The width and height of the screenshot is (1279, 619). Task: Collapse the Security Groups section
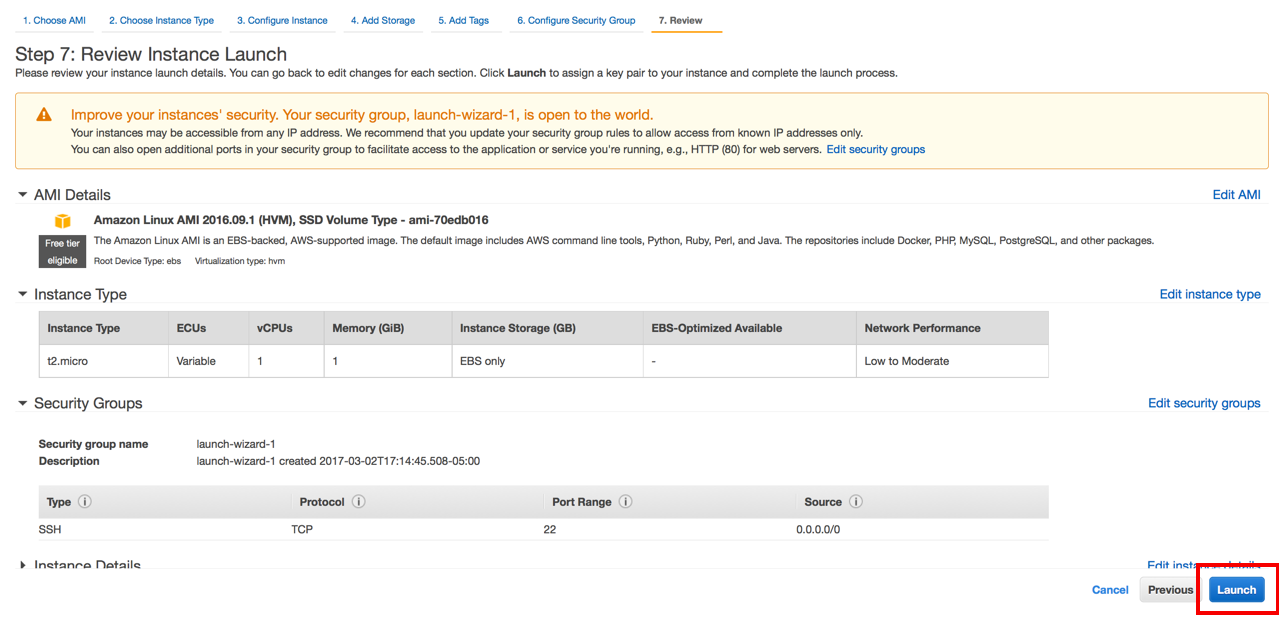pos(23,404)
